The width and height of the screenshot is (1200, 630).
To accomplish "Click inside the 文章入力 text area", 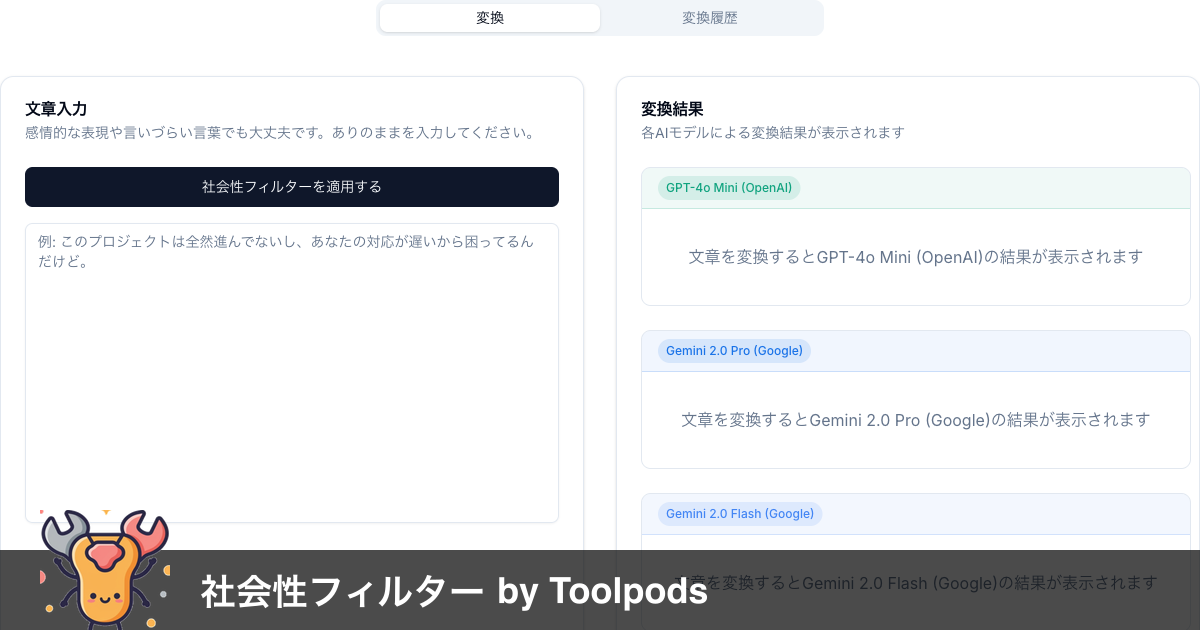I will click(291, 370).
